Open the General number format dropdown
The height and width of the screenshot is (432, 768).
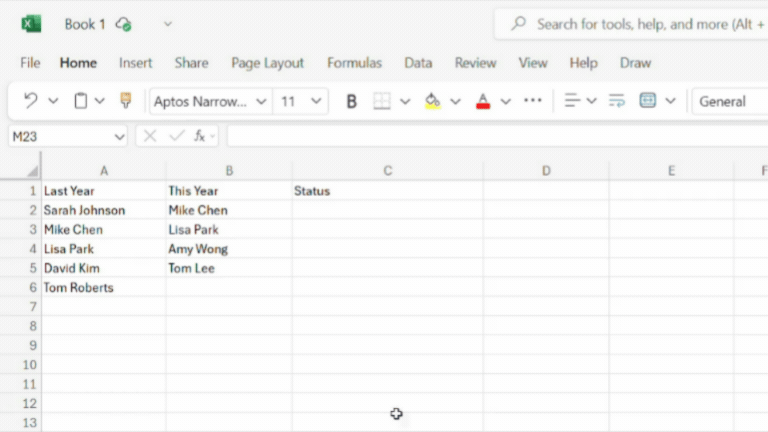tap(730, 101)
